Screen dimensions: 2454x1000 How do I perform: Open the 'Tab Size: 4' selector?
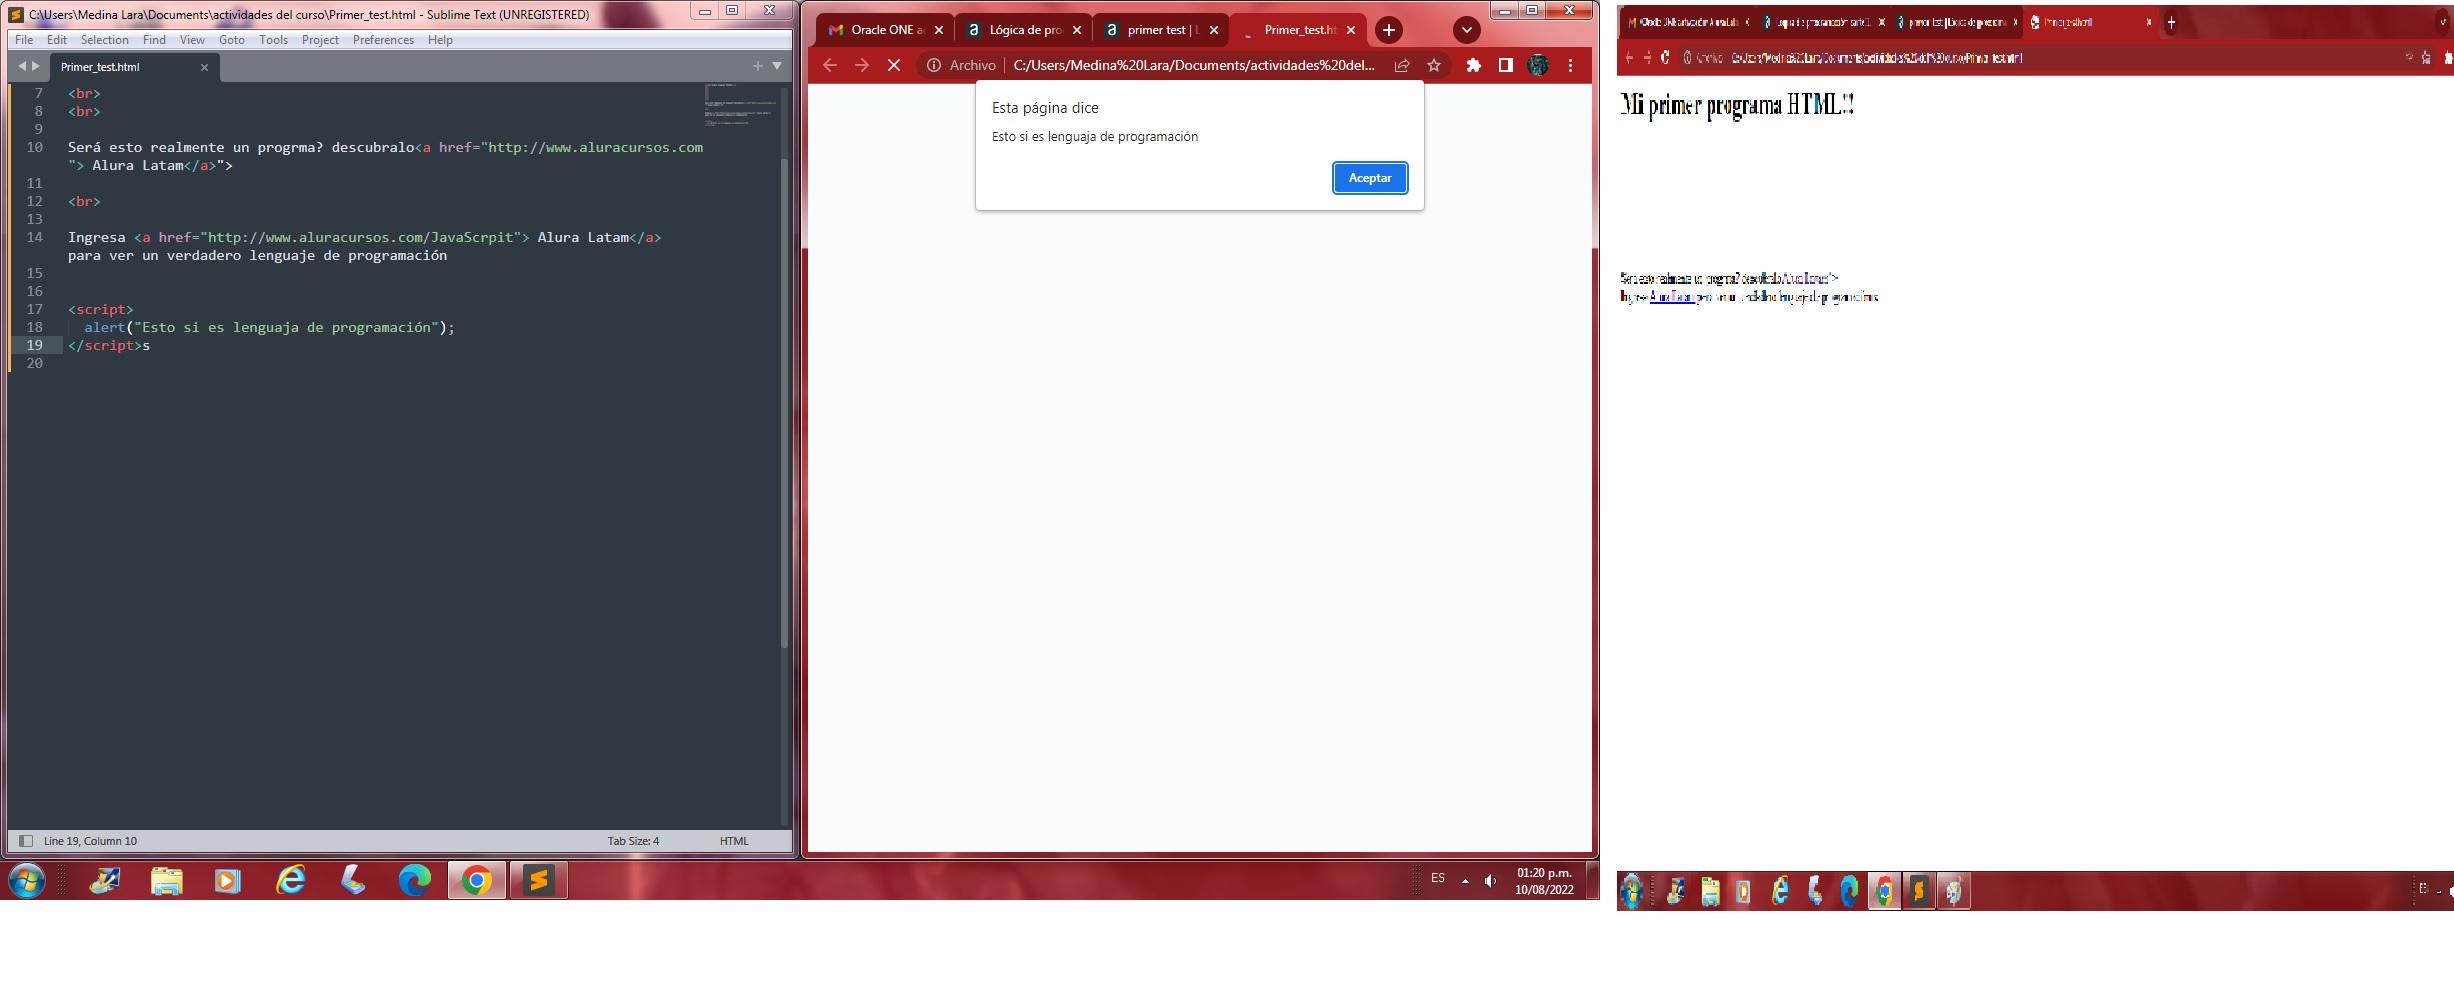coord(633,841)
